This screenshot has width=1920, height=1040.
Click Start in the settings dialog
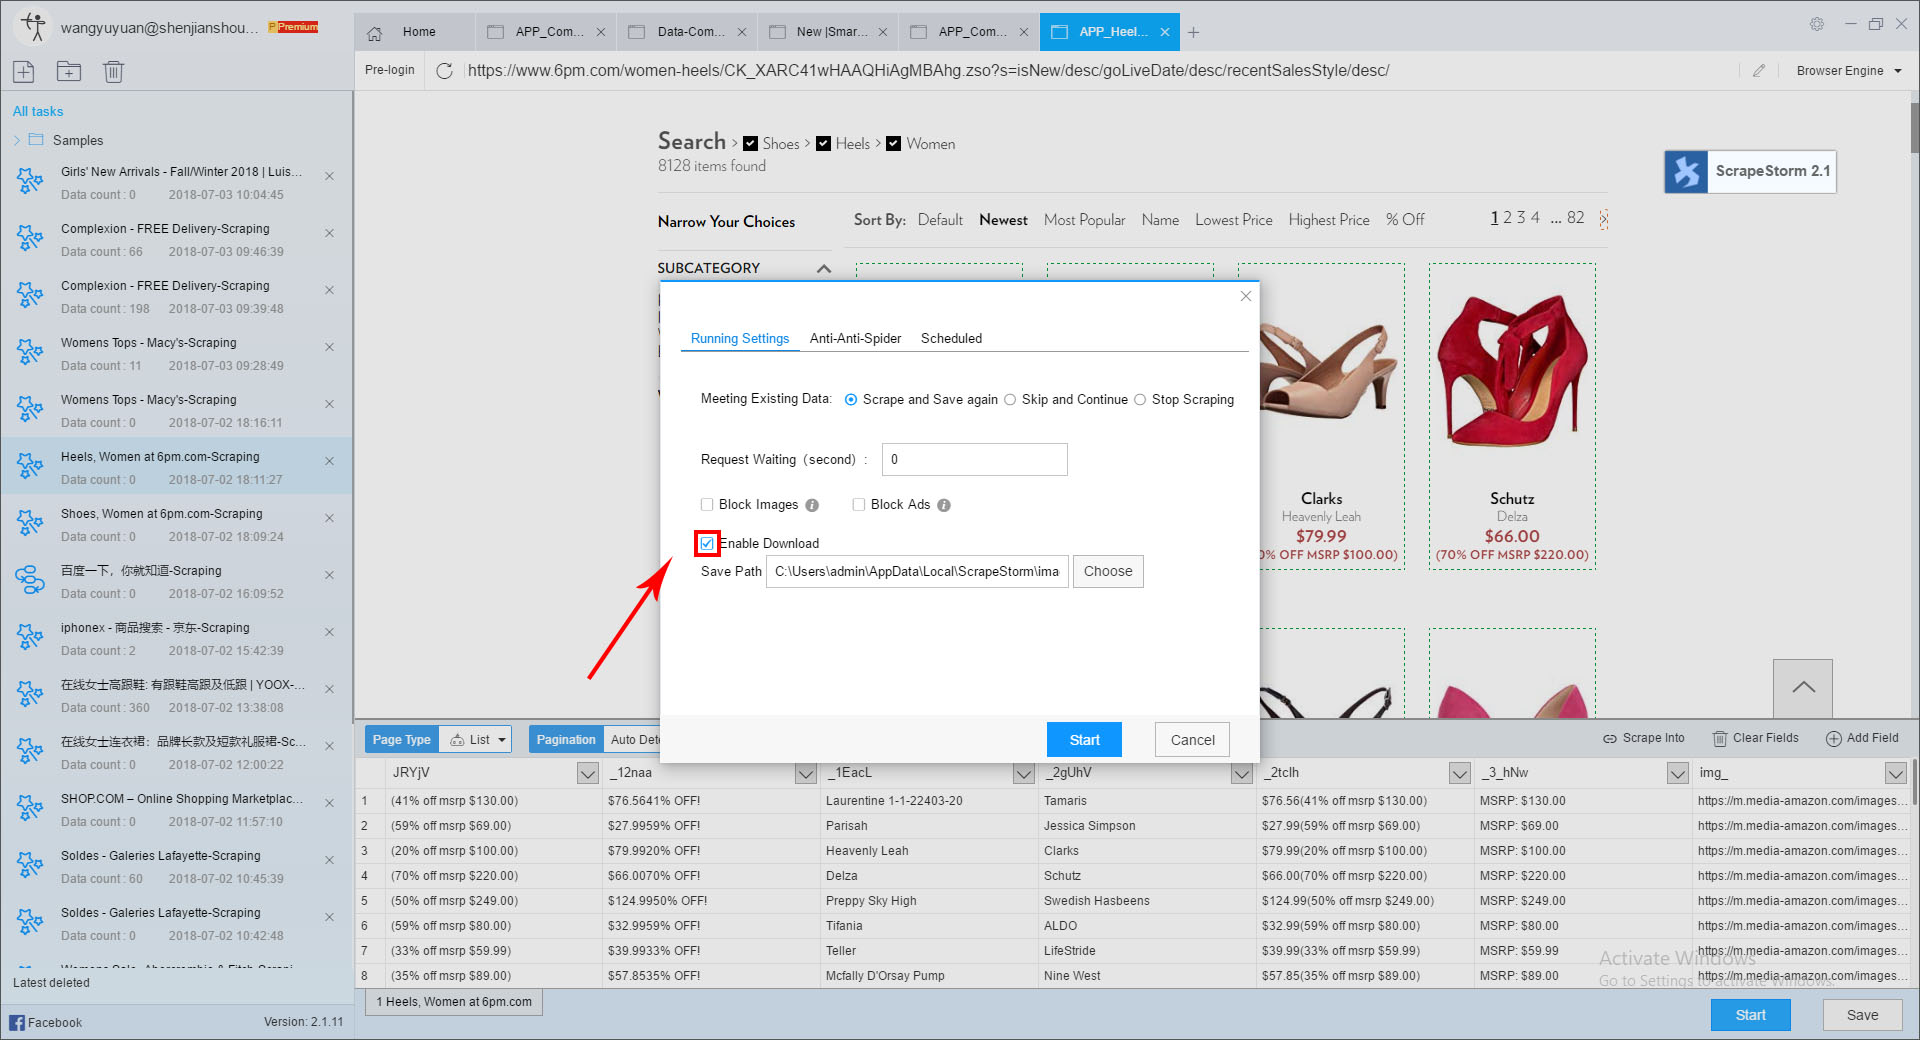coord(1084,740)
